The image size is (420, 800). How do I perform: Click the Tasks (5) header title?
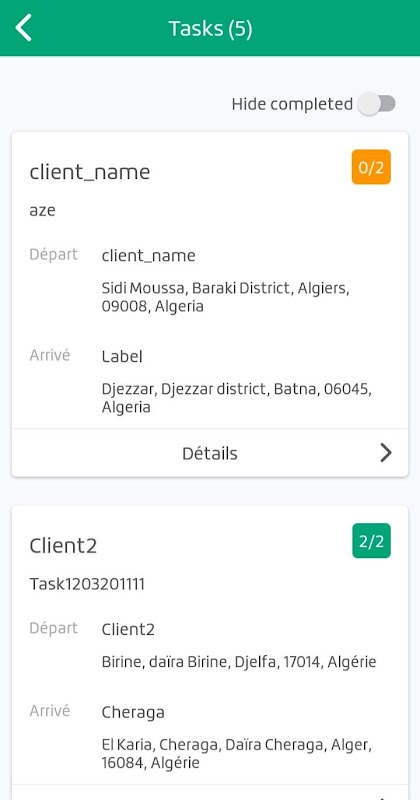210,29
